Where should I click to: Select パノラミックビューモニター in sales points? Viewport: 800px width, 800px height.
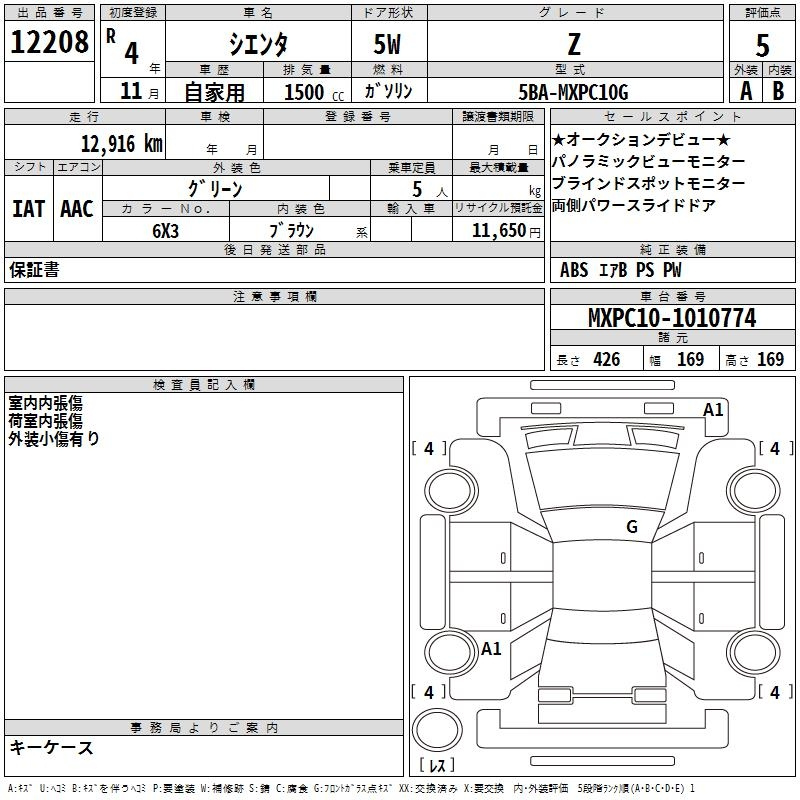click(648, 161)
